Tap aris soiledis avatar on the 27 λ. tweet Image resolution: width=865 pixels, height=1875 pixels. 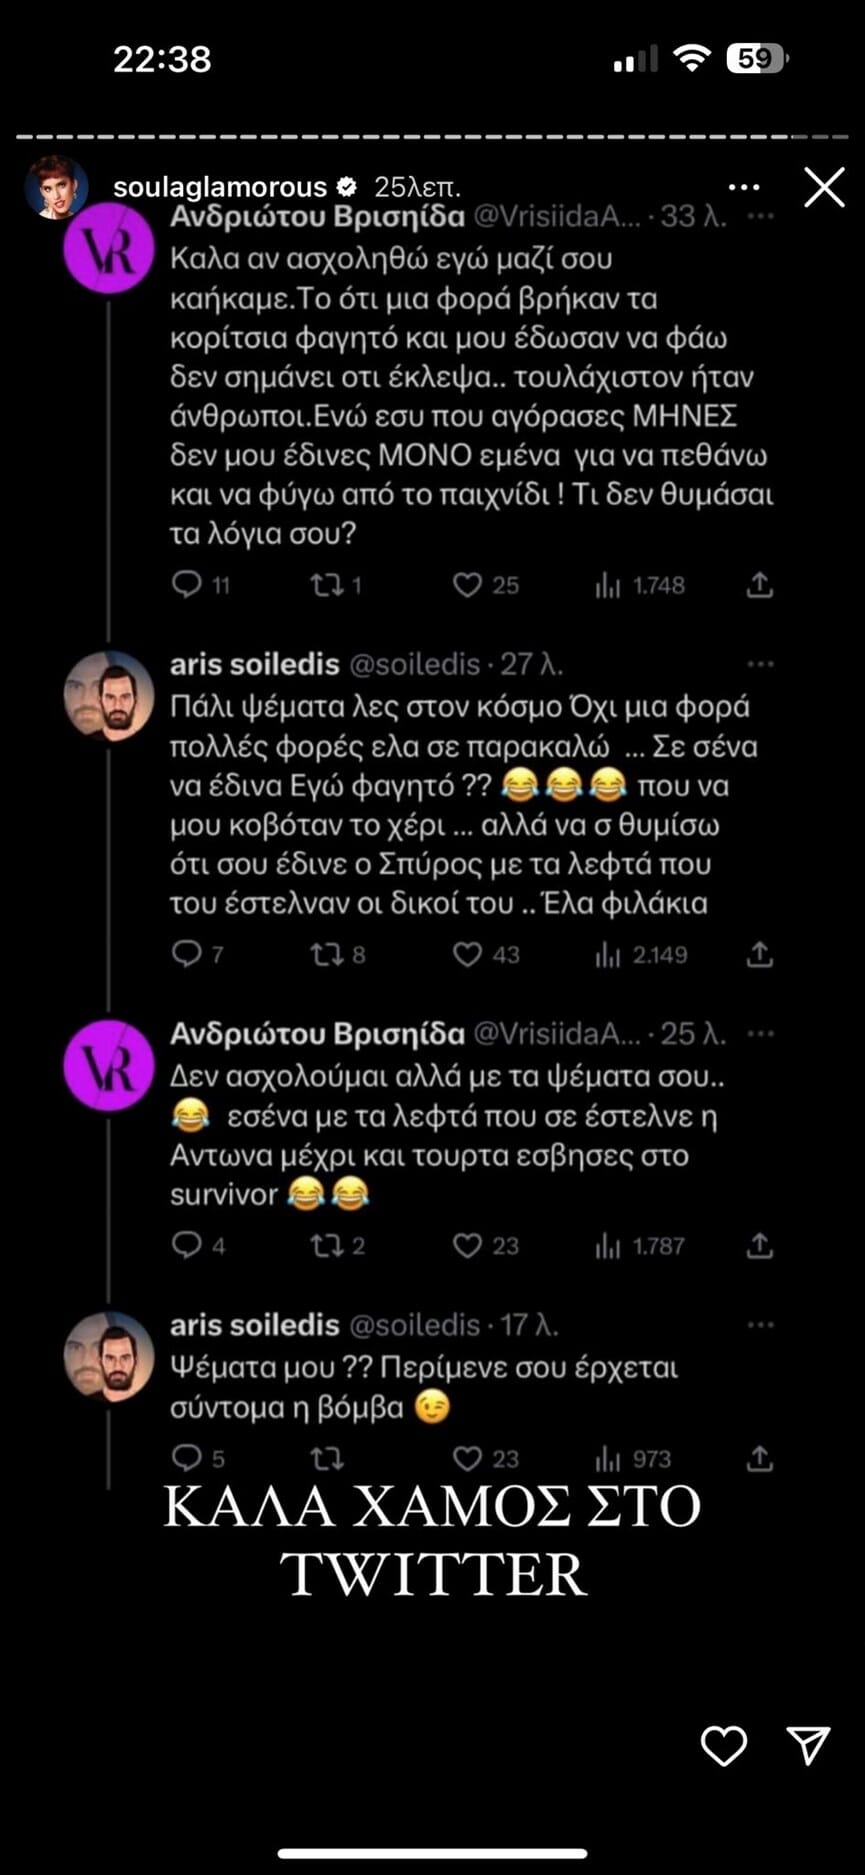tap(109, 695)
